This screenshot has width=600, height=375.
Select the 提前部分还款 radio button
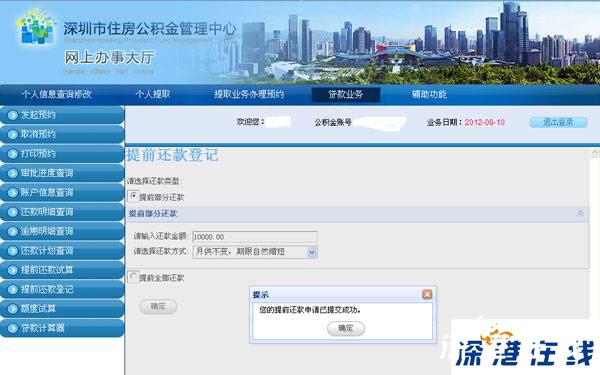pos(133,196)
